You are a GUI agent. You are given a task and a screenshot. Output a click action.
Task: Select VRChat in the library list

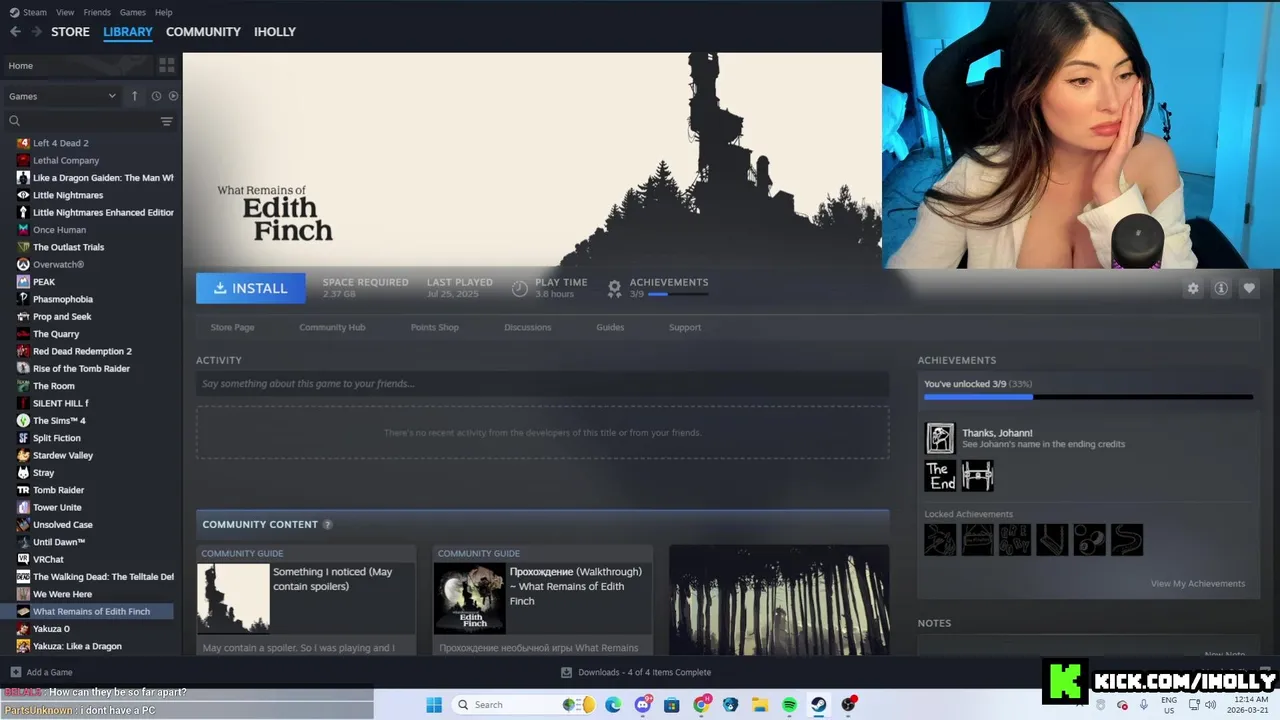48,559
